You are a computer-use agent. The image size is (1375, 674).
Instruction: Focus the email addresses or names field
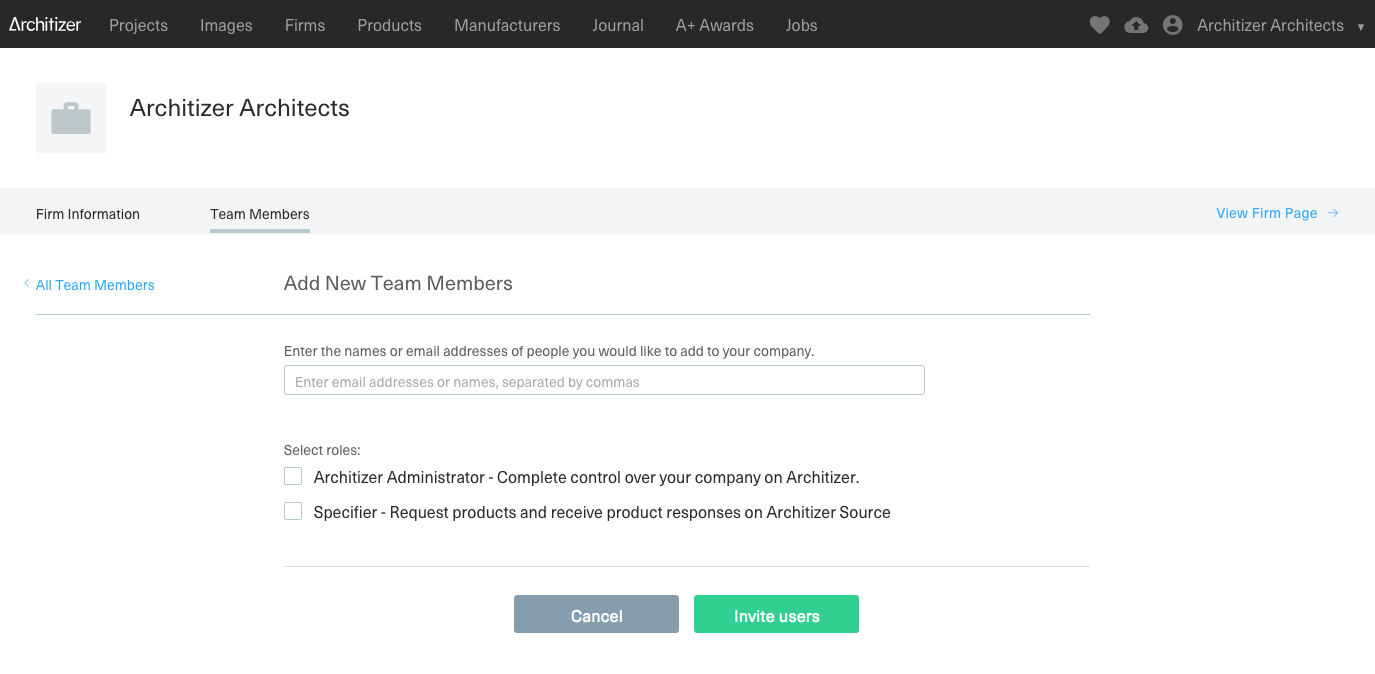604,380
